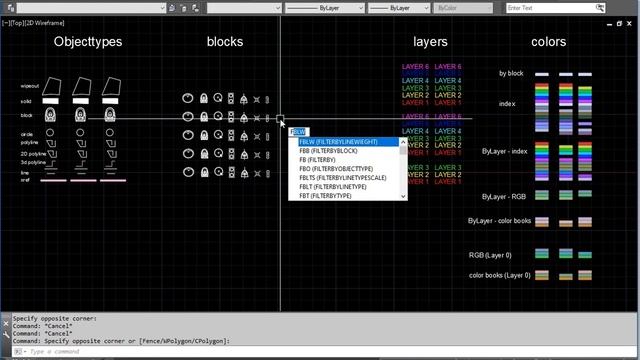
Task: Click the color books (Layer 0) label
Action: click(500, 276)
